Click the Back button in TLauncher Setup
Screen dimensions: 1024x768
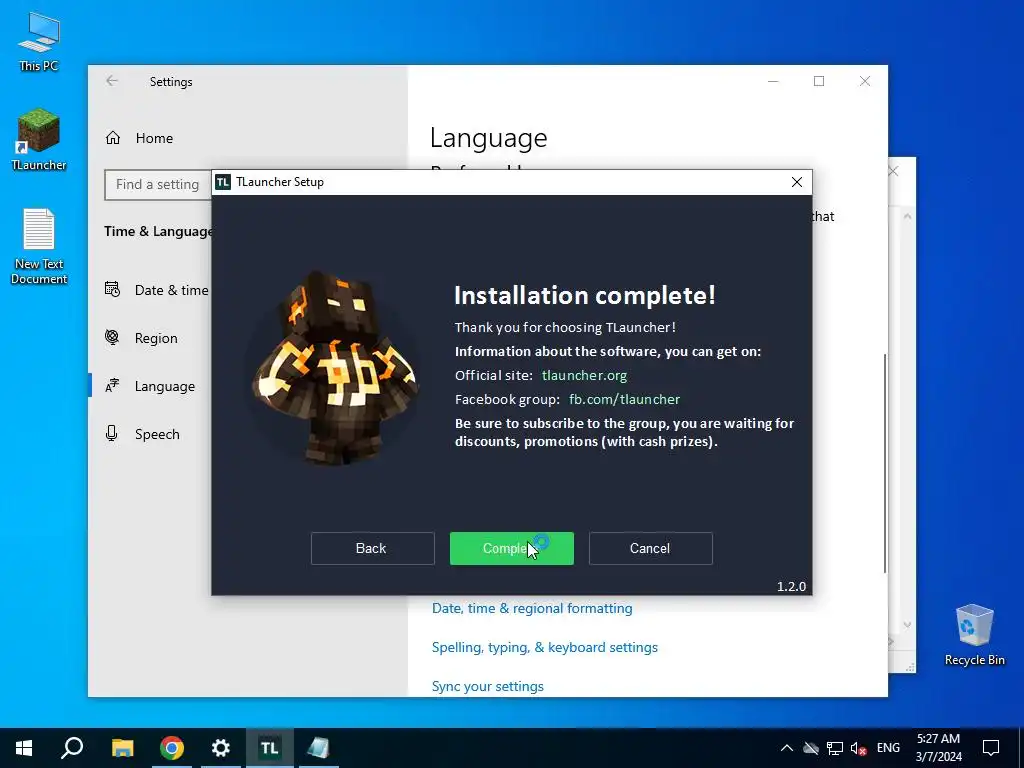pos(372,548)
